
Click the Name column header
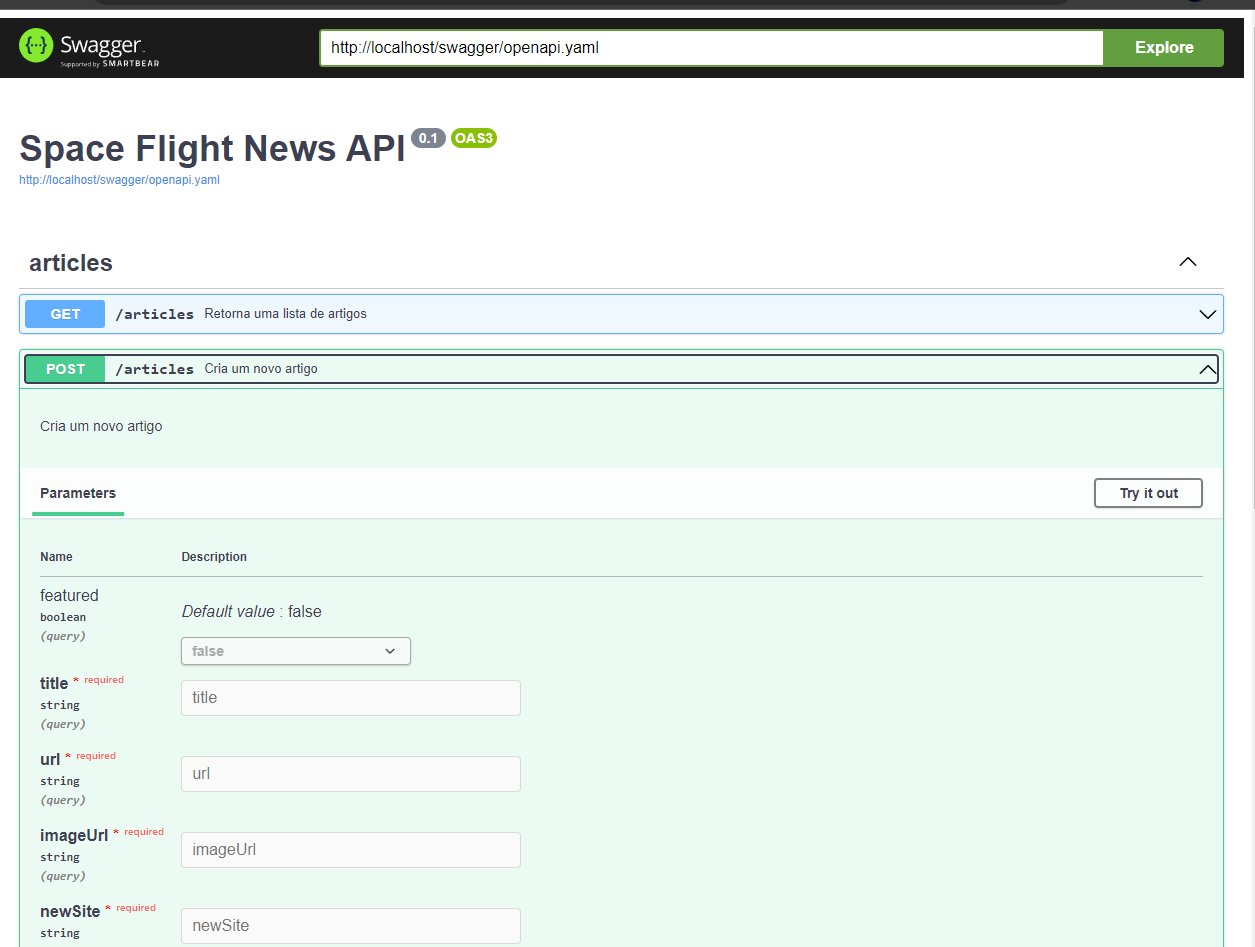pos(56,557)
